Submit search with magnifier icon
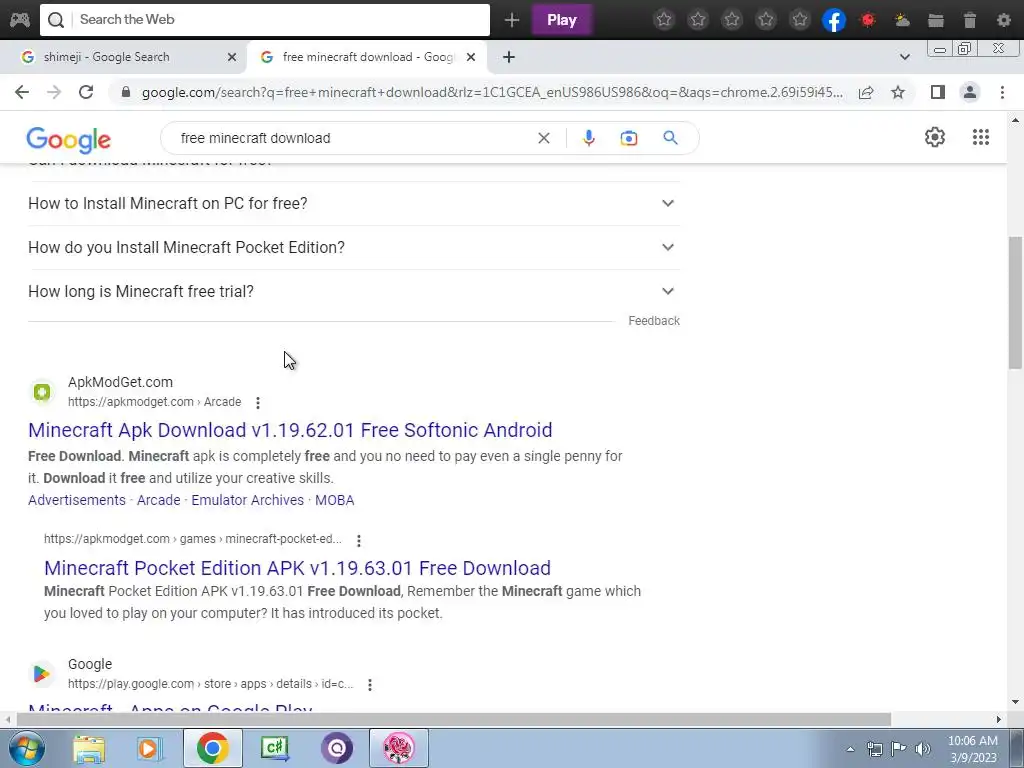This screenshot has height=768, width=1024. pos(671,138)
